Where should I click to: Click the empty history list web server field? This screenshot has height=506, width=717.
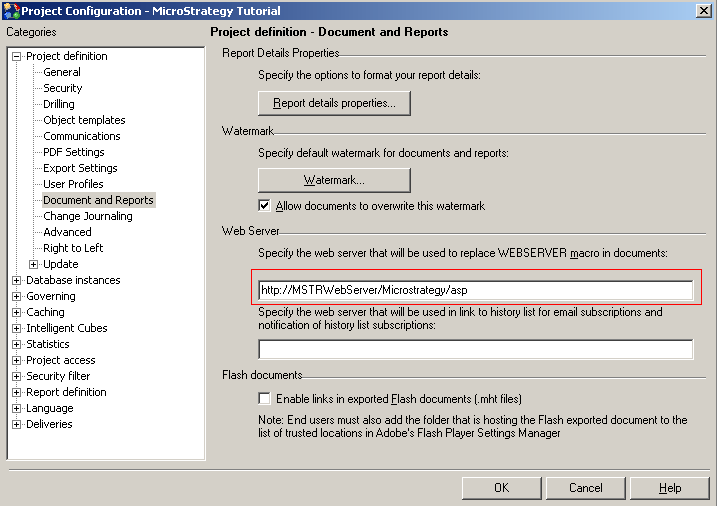[475, 349]
